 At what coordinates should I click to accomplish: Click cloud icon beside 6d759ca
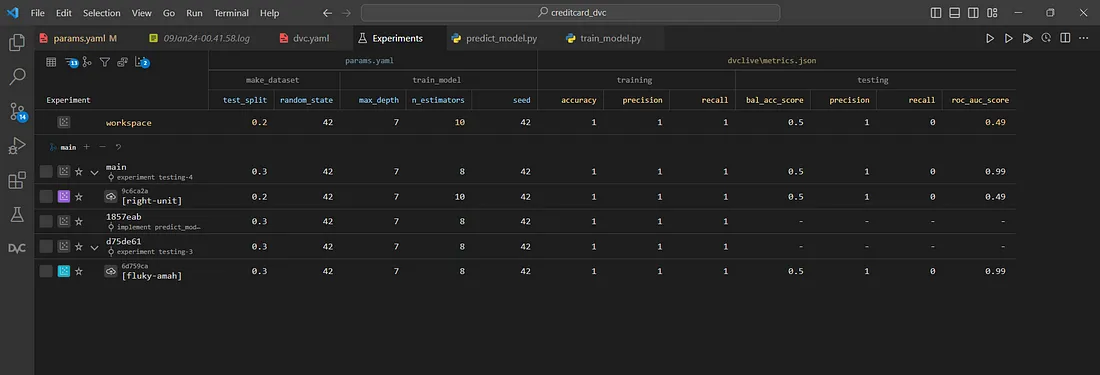click(111, 271)
